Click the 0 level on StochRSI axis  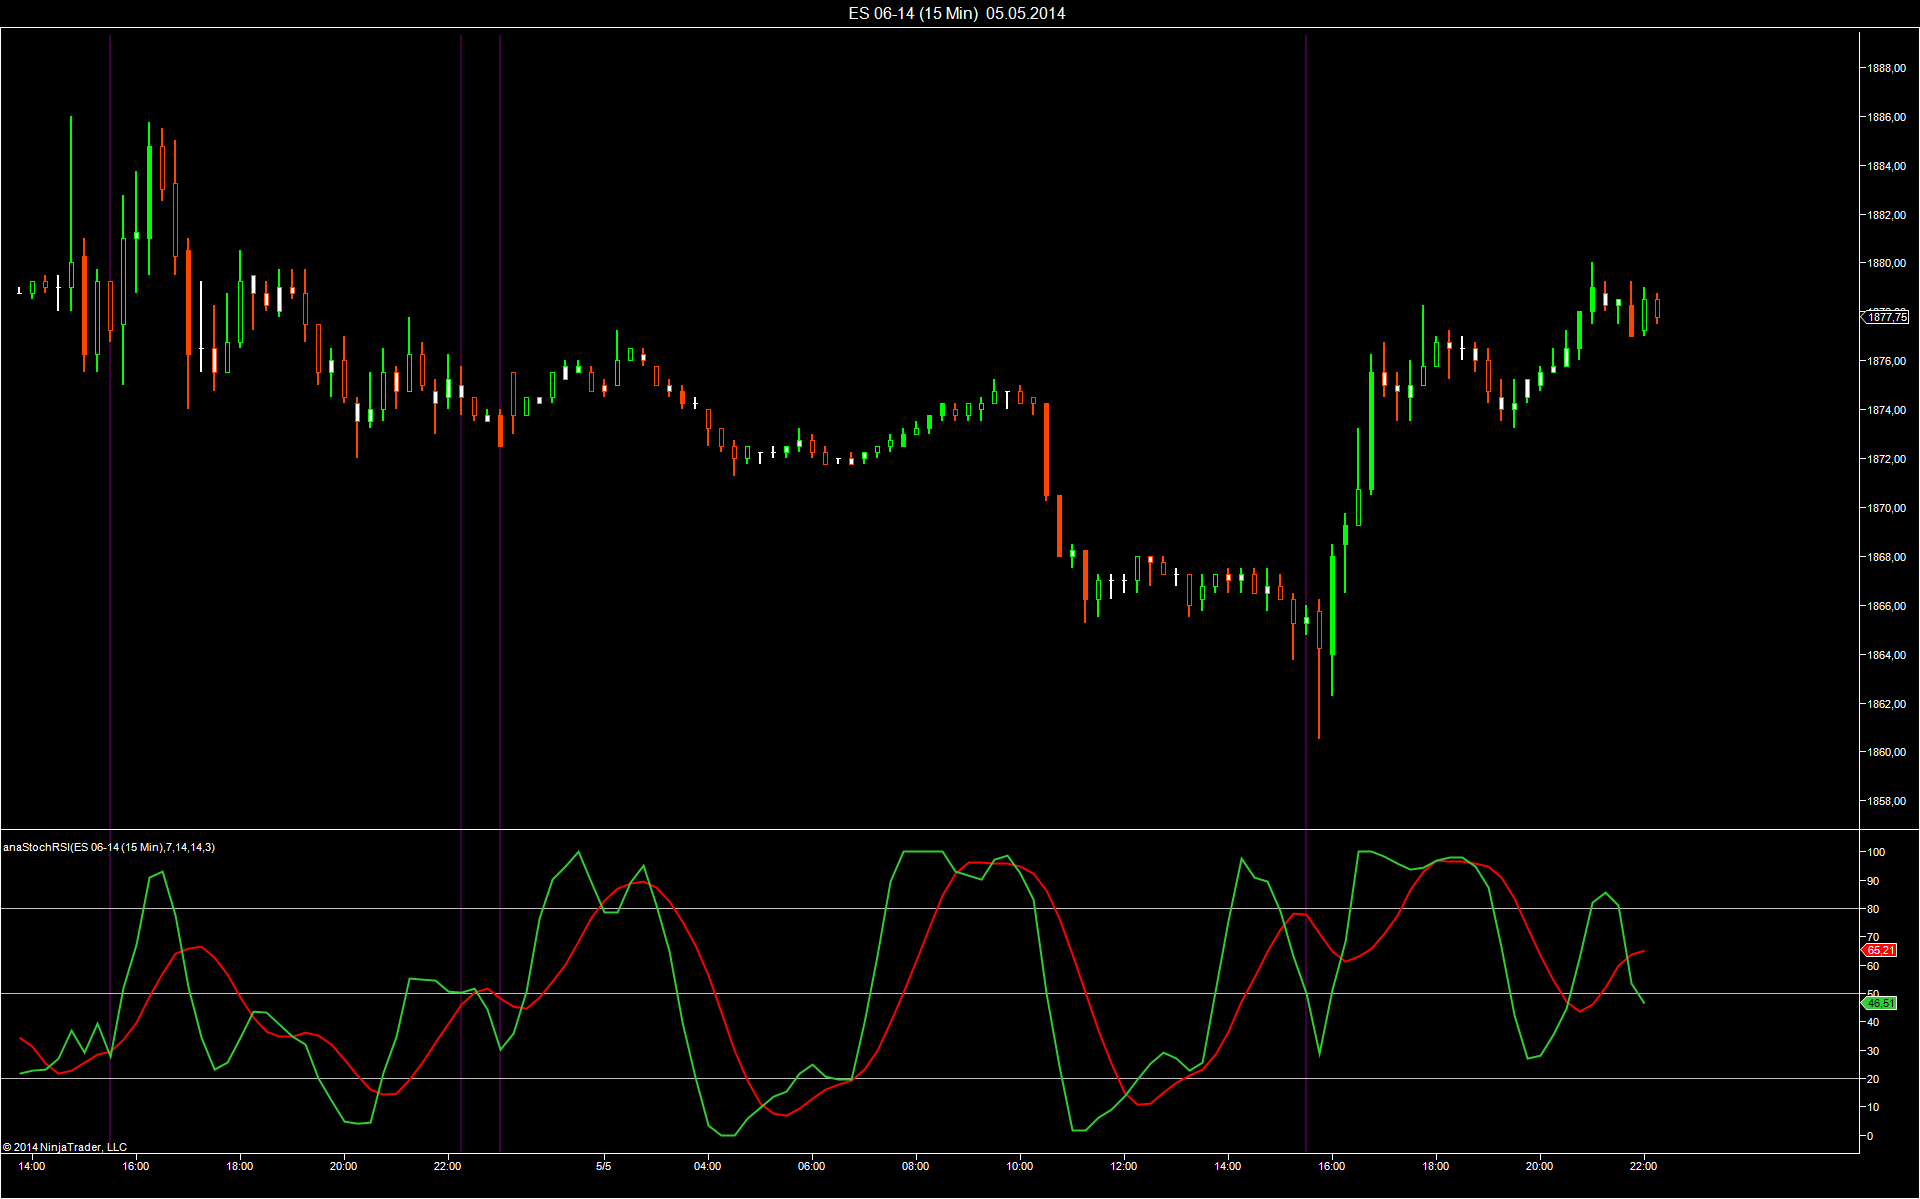click(1870, 1136)
